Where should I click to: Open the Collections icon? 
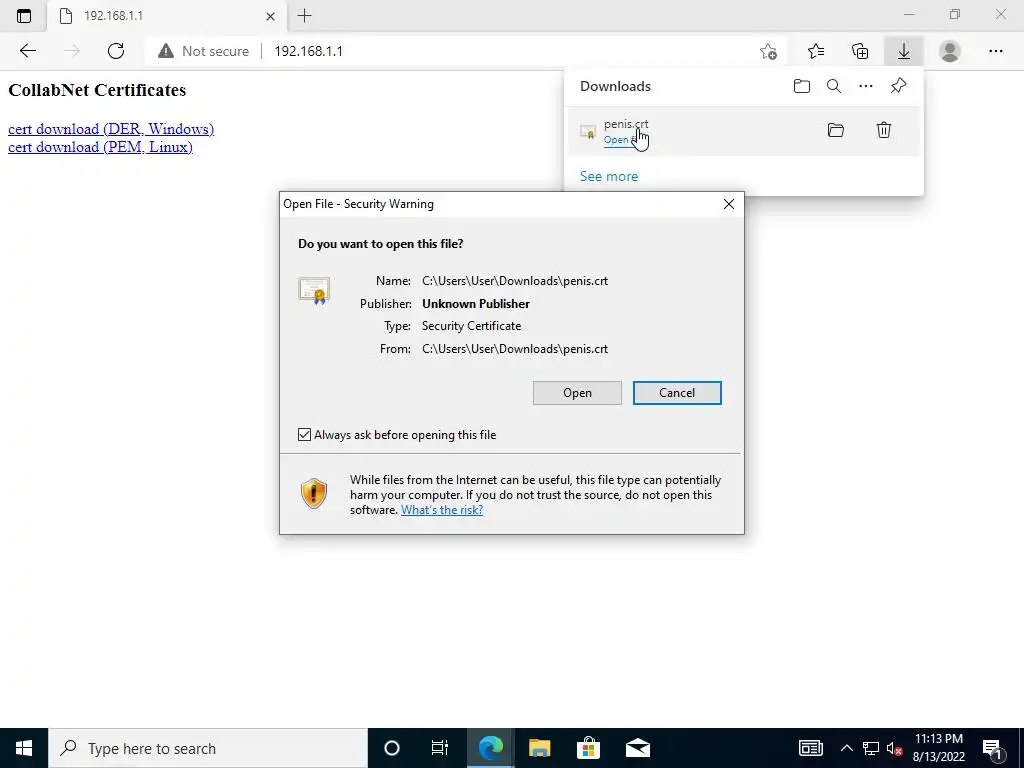860,51
